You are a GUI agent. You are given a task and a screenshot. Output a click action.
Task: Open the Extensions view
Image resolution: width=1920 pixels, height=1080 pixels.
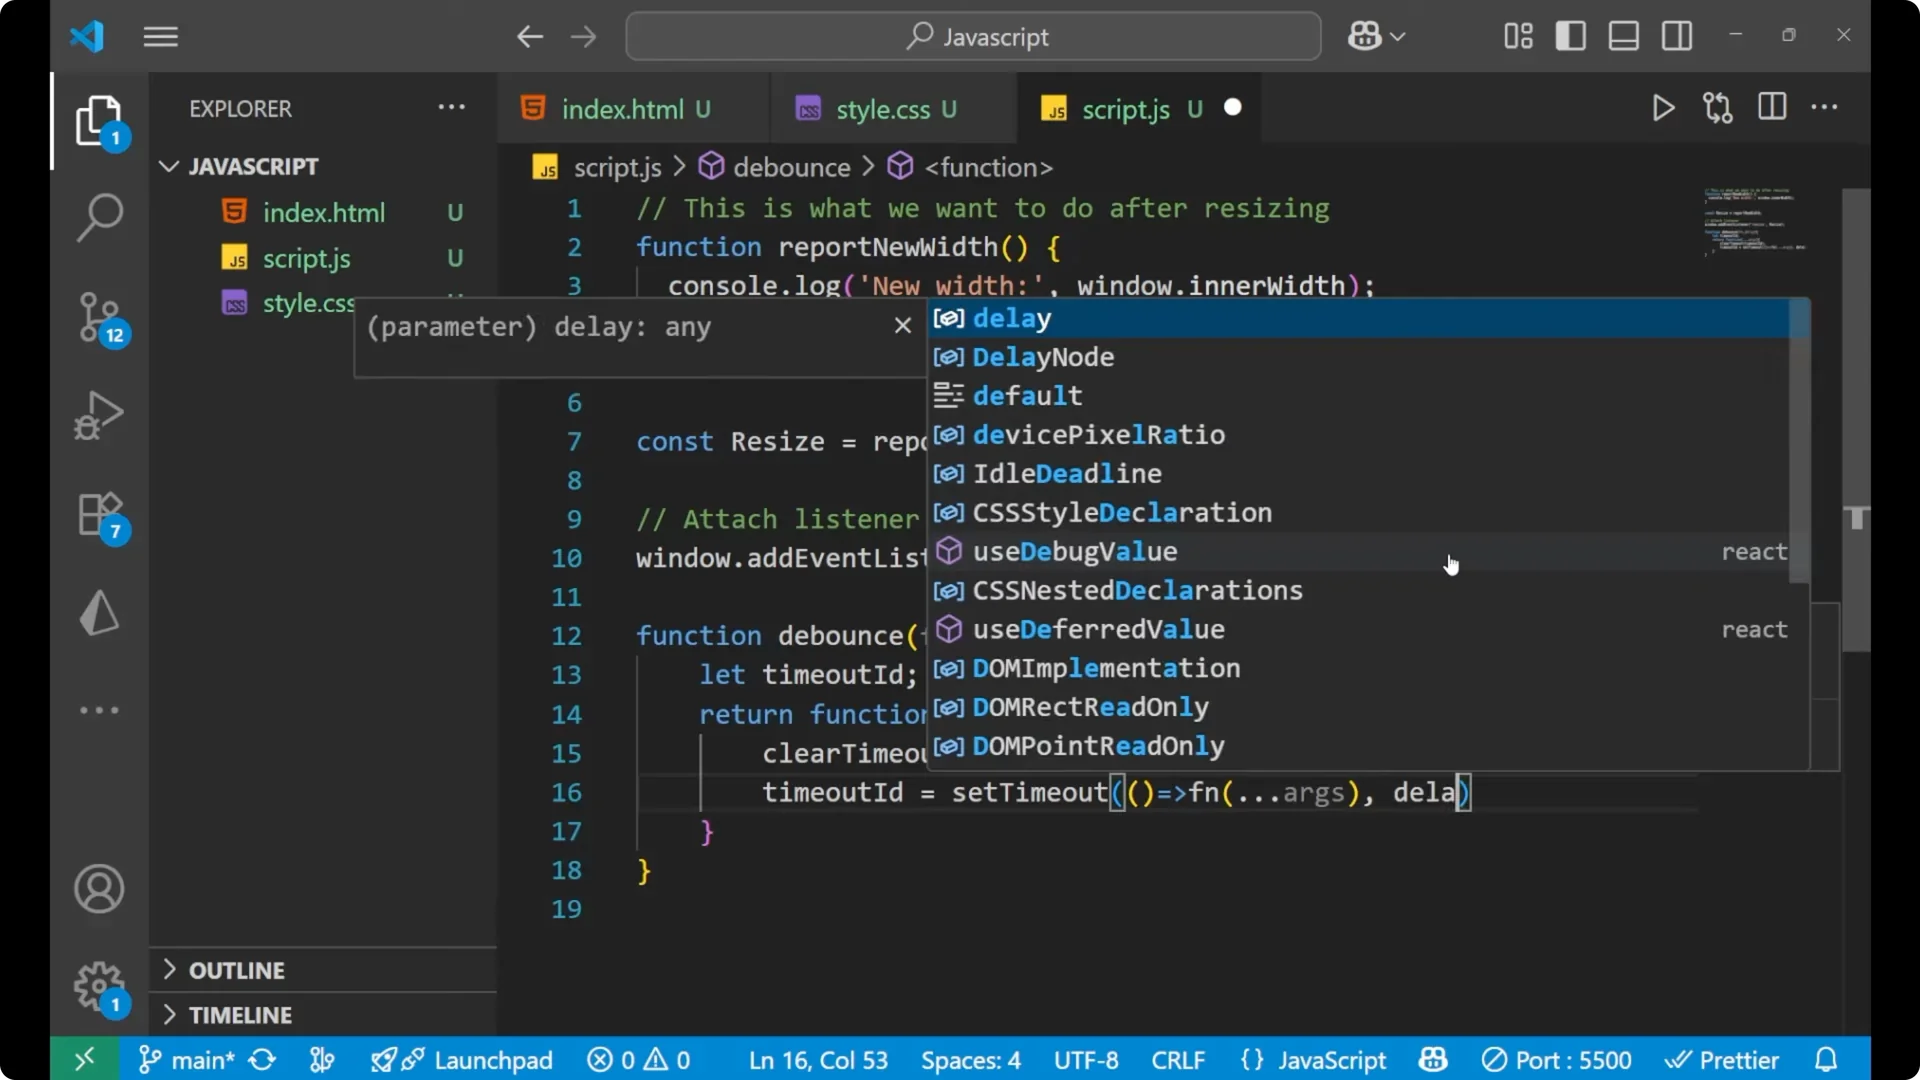click(100, 513)
